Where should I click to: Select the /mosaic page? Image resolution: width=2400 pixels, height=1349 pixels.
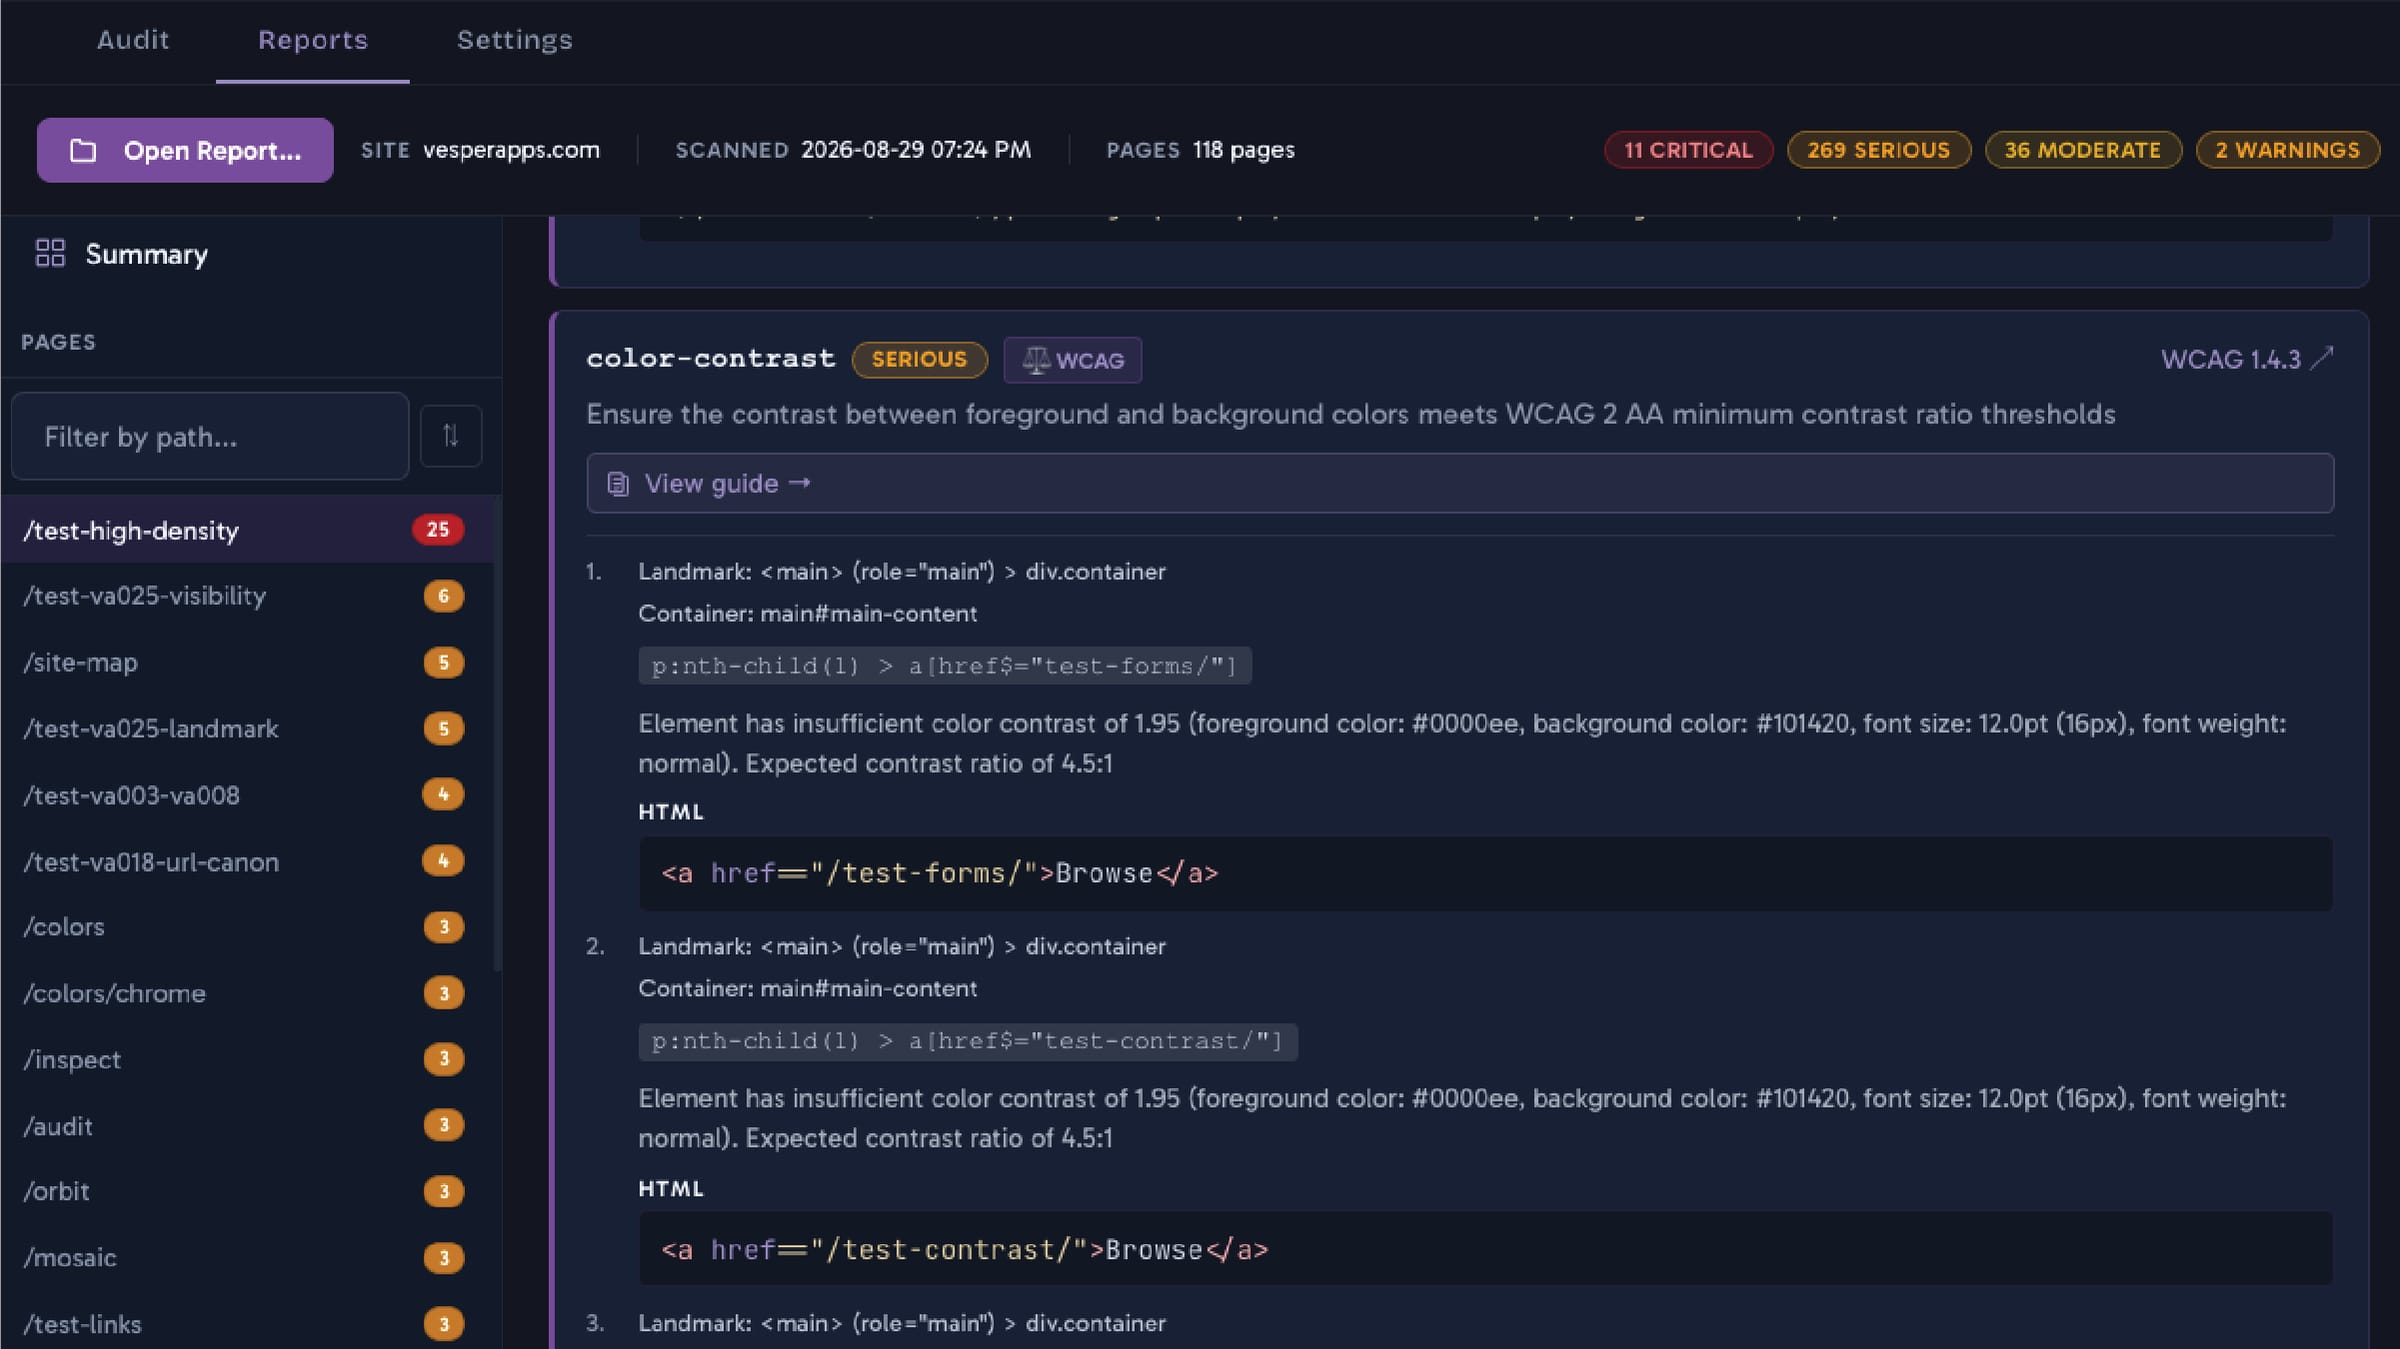point(247,1257)
